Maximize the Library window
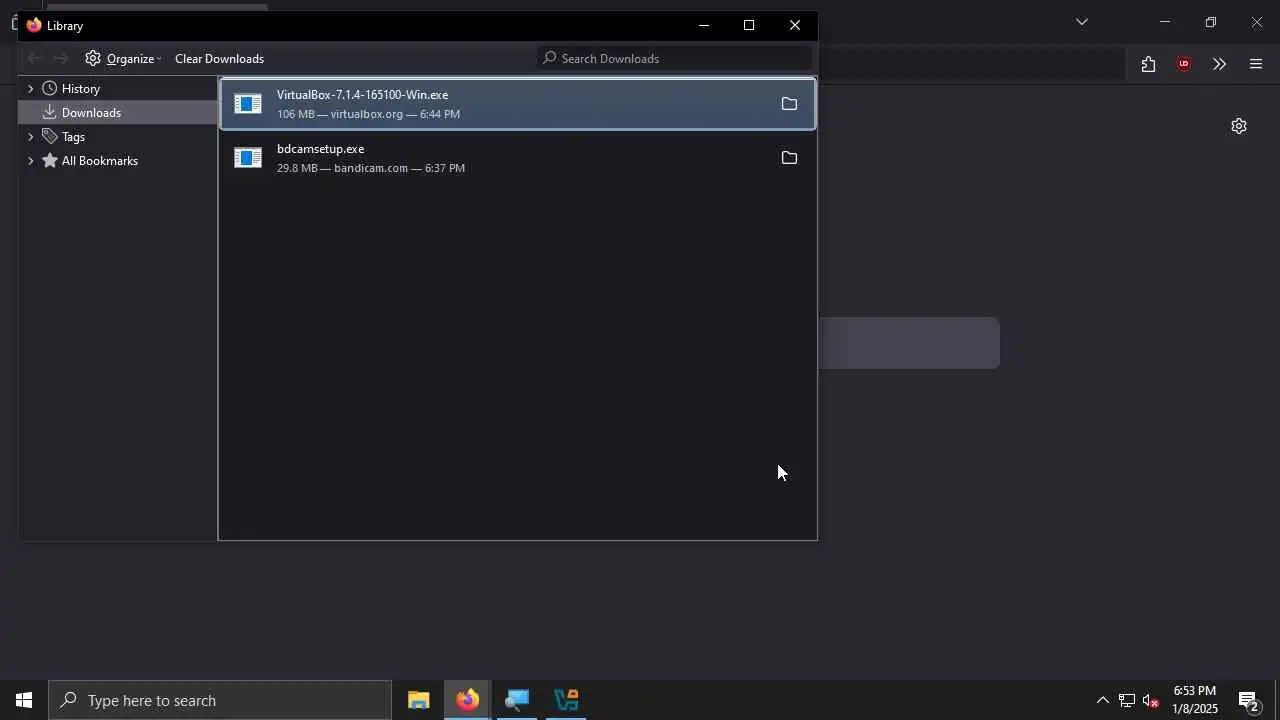 (749, 25)
